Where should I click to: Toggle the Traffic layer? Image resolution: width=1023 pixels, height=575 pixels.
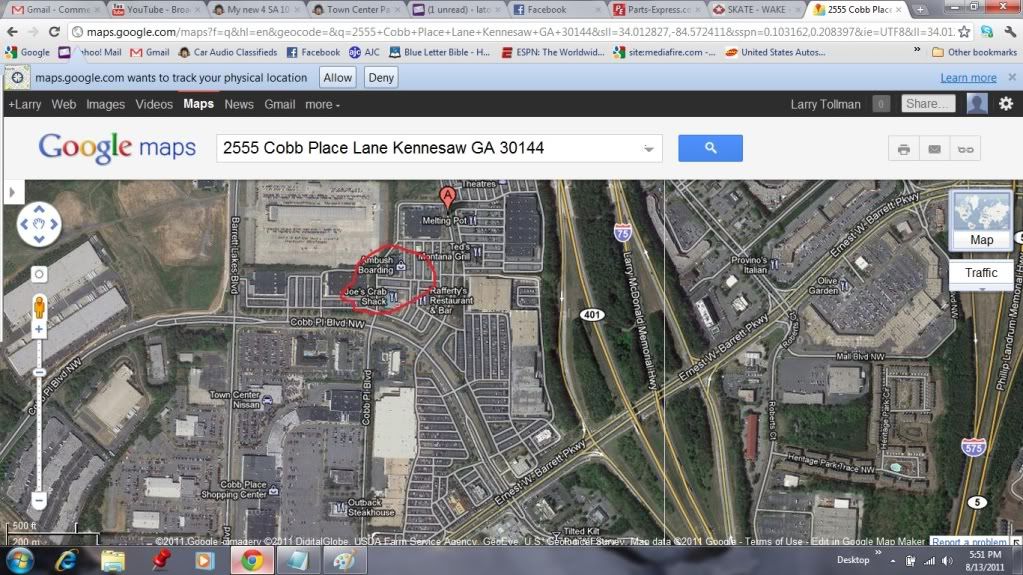[x=981, y=273]
